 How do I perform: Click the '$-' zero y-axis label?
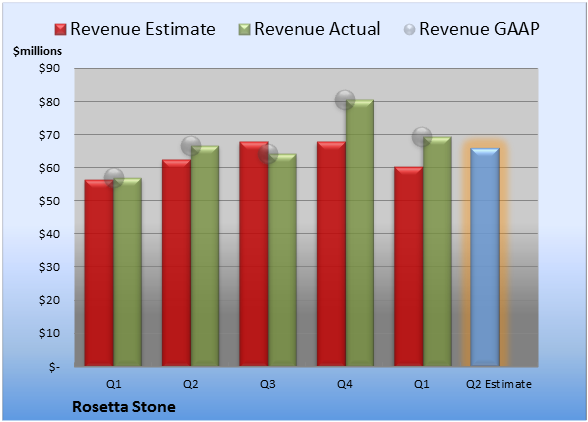[54, 366]
